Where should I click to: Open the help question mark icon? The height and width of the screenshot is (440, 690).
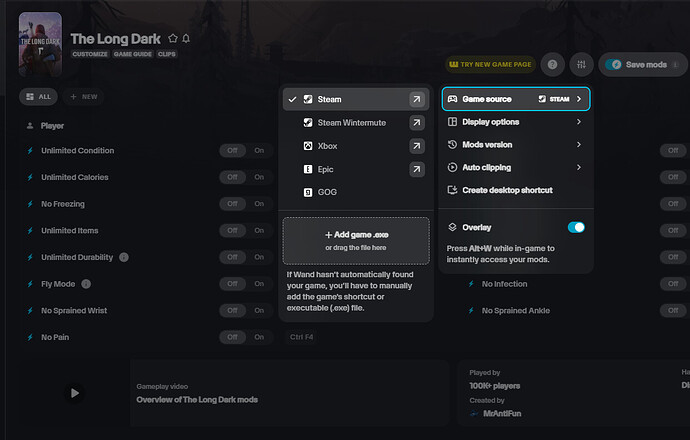click(x=552, y=64)
